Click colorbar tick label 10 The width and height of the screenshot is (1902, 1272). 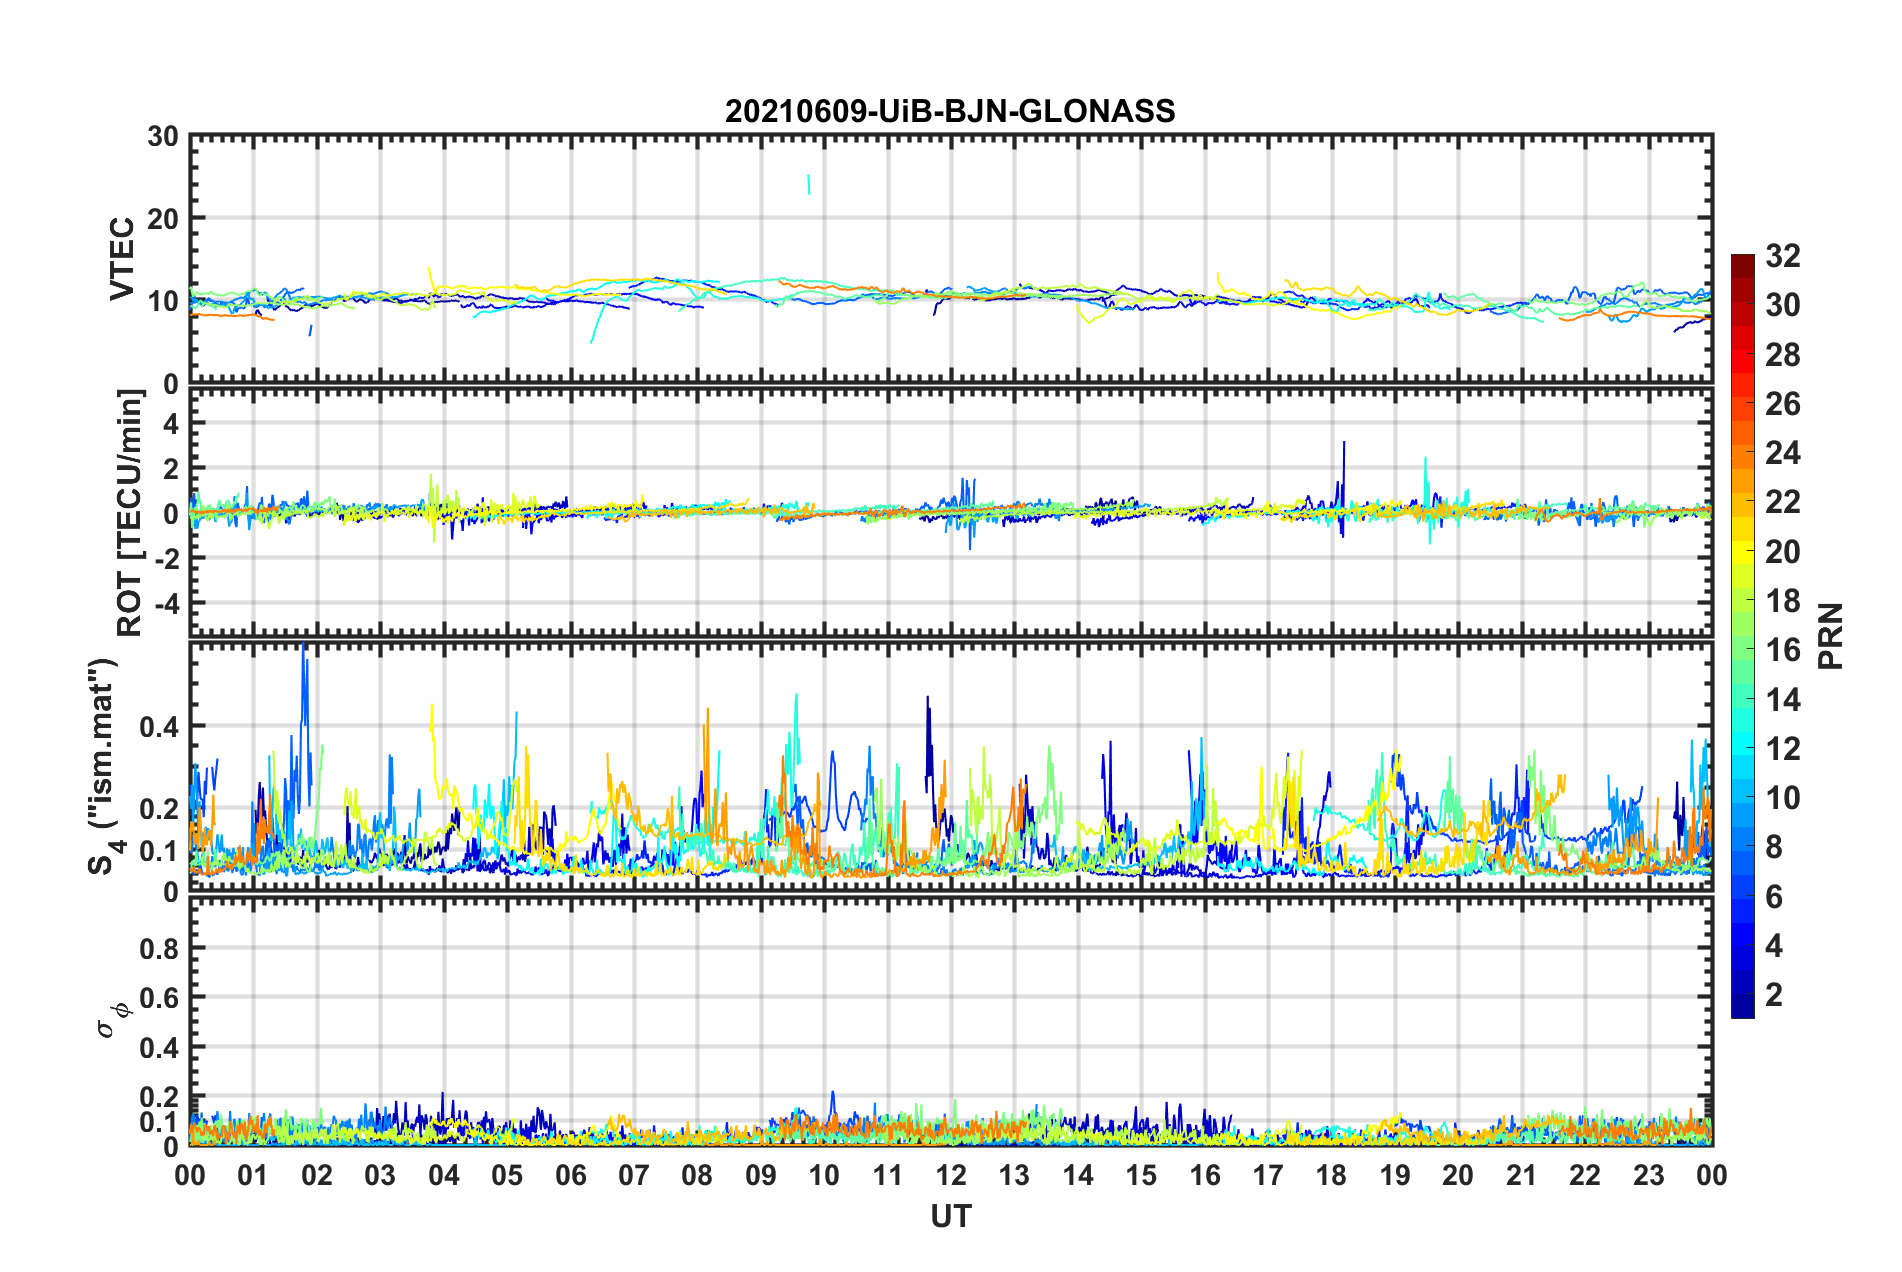pos(1782,798)
